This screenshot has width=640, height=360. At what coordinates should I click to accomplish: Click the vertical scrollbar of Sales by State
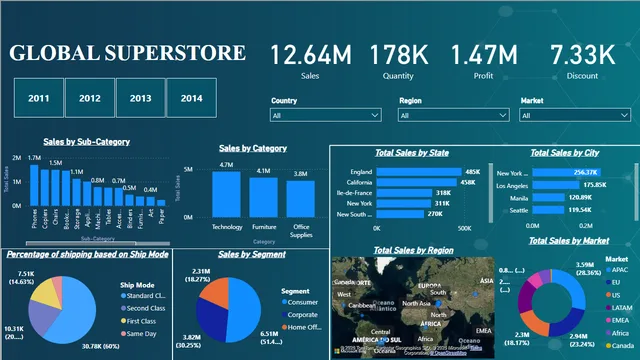click(491, 193)
